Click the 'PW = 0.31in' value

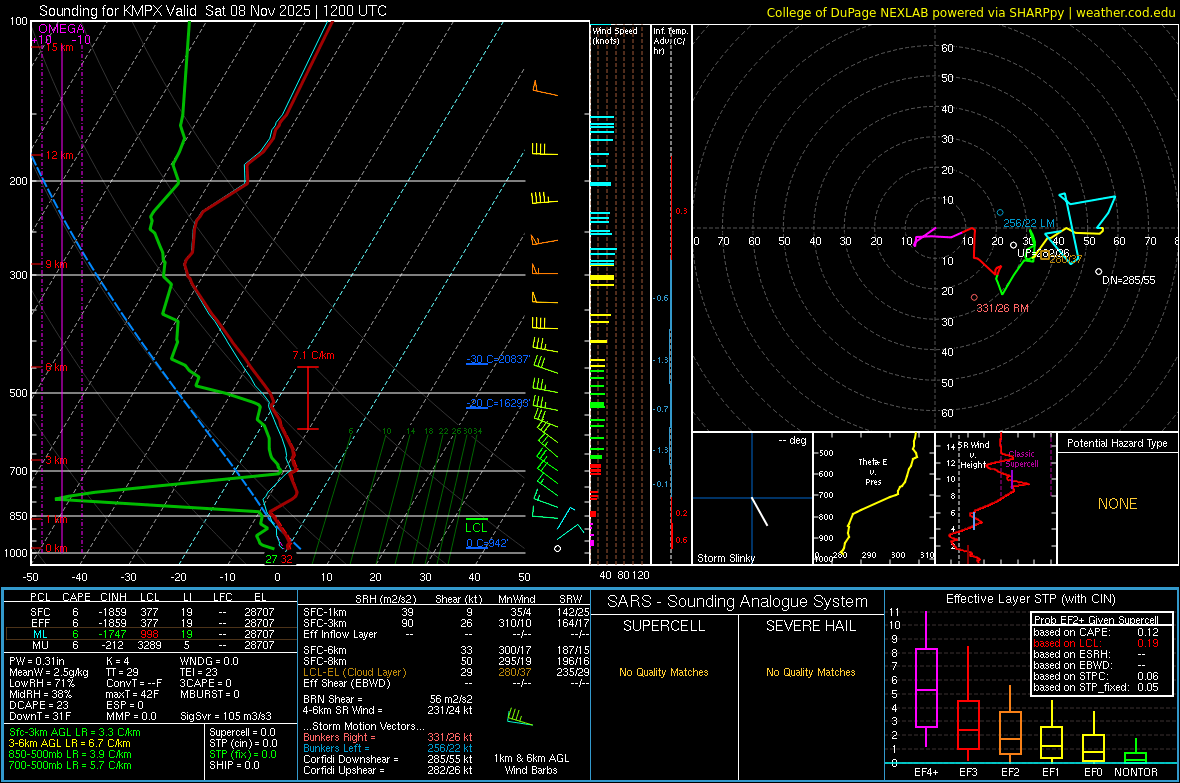[x=37, y=661]
